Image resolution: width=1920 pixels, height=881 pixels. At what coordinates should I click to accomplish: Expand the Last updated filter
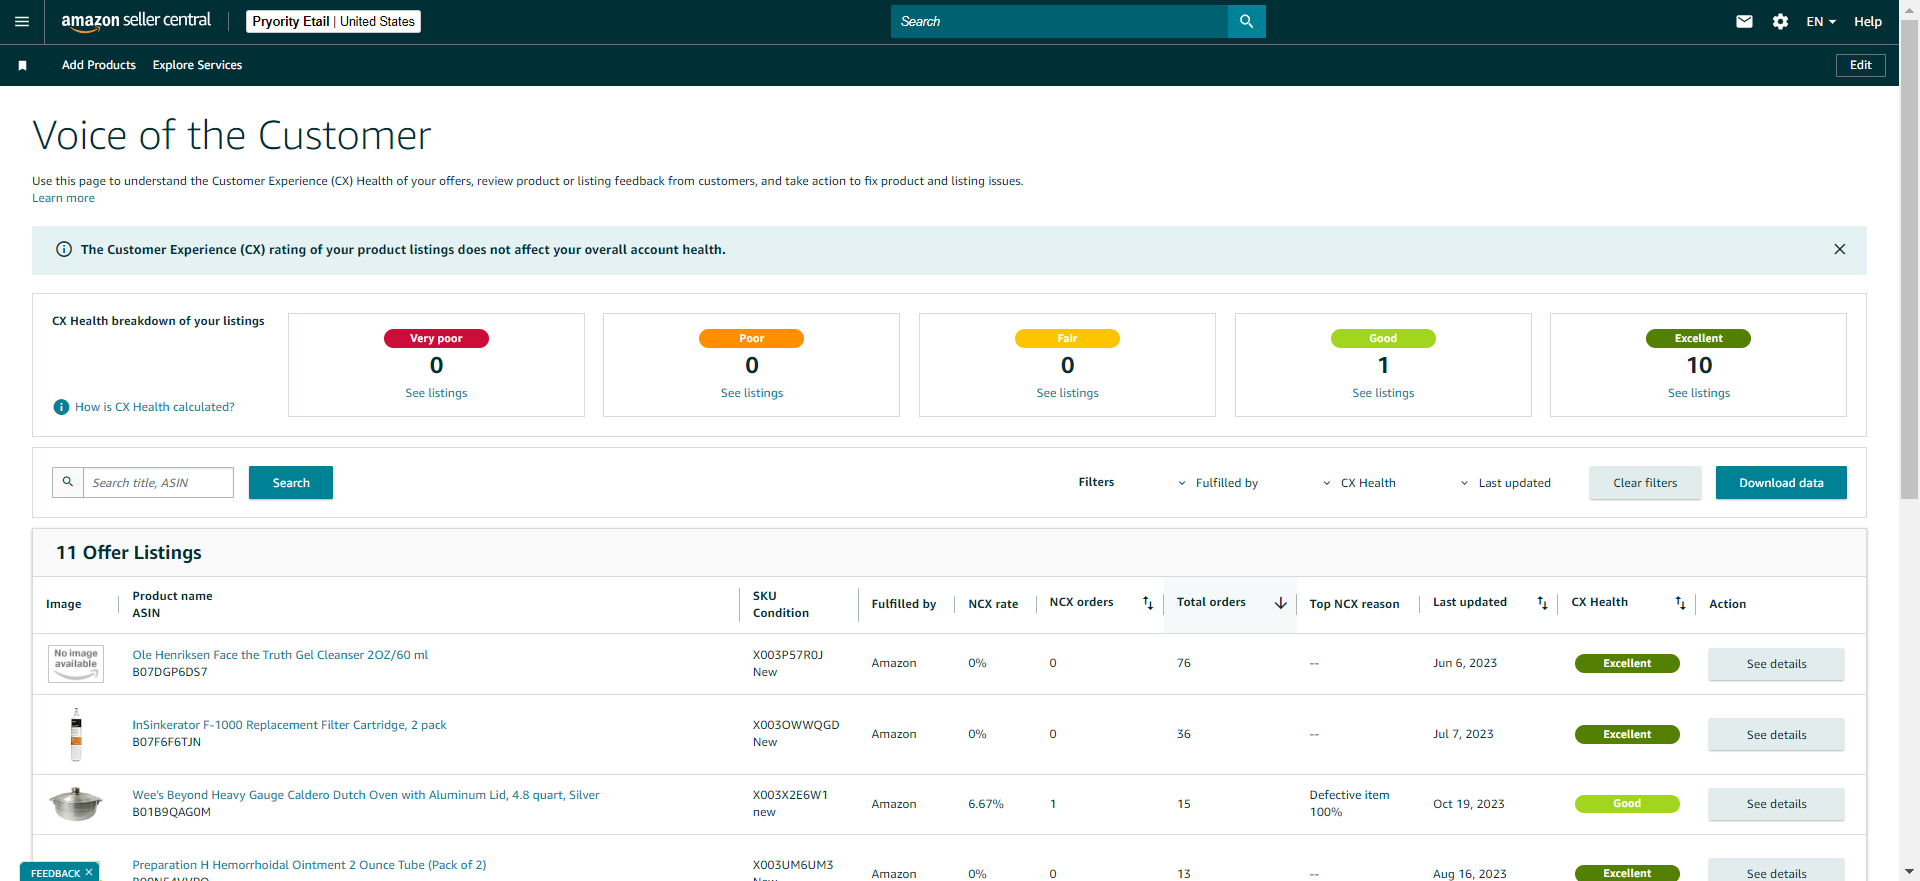tap(1505, 483)
